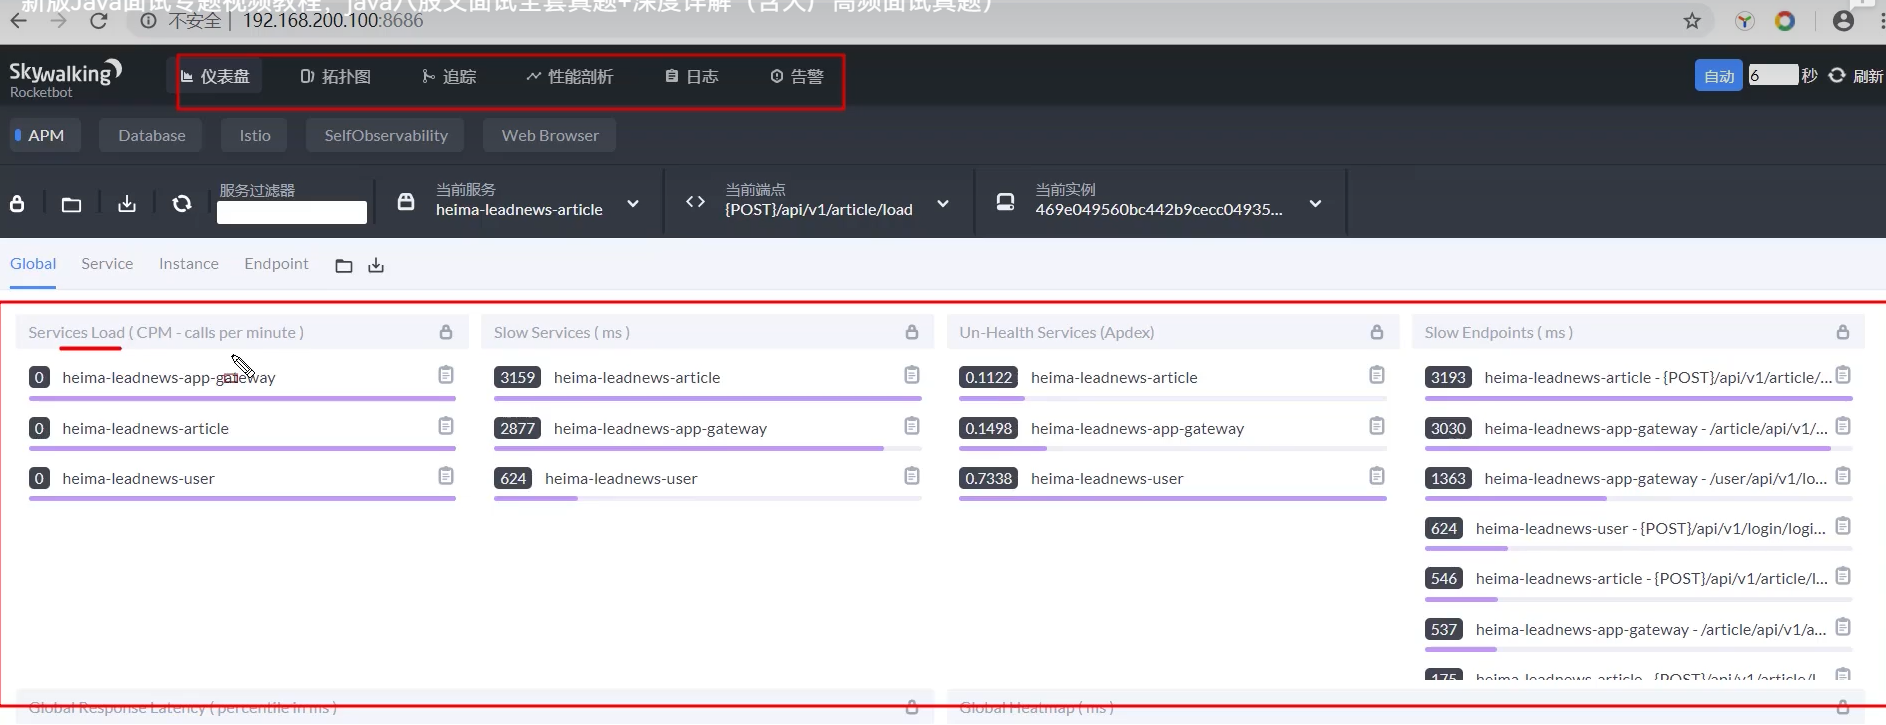Screen dimensions: 1886x725
Task: Open the 追踪 trace view
Action: 449,77
